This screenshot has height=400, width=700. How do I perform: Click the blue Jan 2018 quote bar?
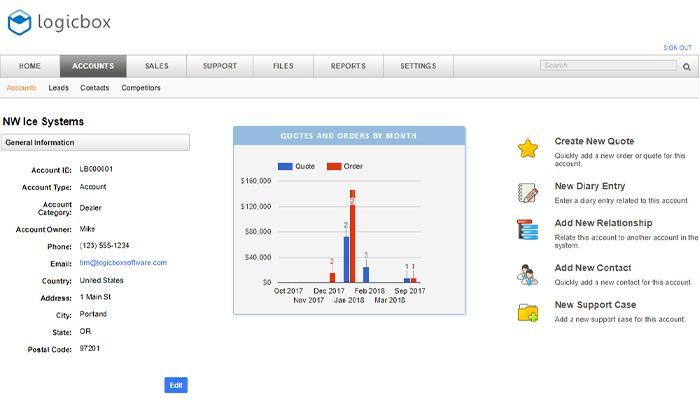tap(346, 259)
